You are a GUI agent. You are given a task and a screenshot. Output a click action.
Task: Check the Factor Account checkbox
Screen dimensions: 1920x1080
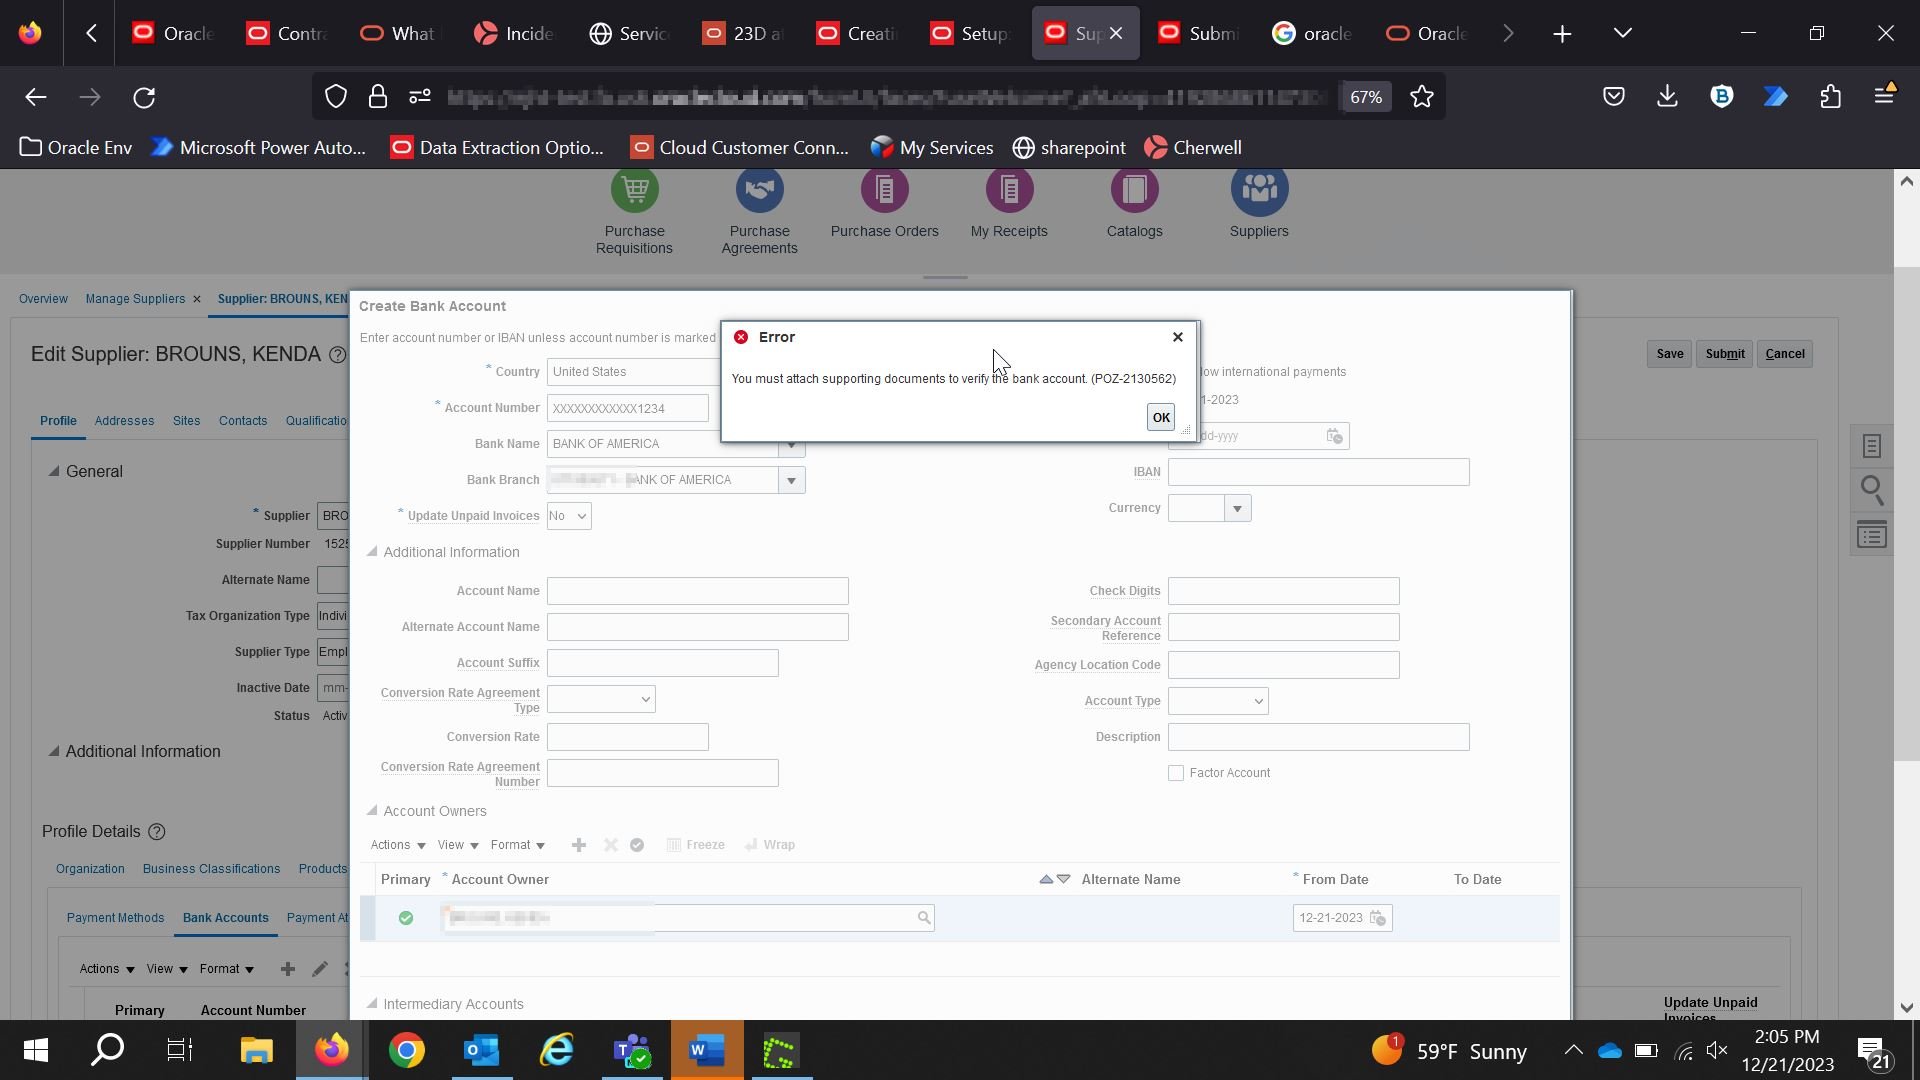(x=1176, y=772)
